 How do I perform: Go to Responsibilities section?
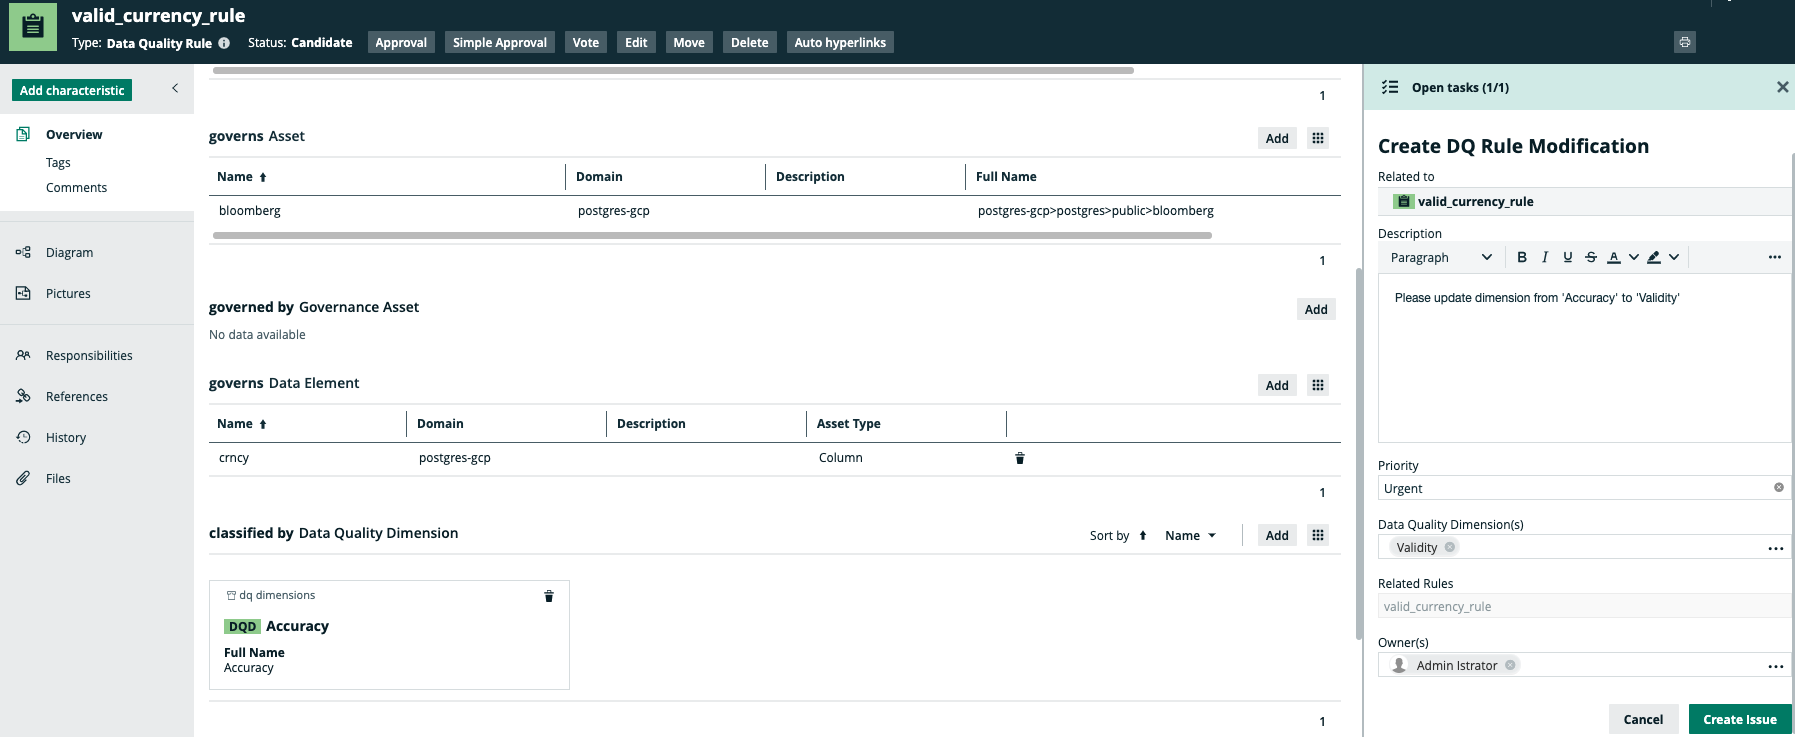pyautogui.click(x=89, y=355)
